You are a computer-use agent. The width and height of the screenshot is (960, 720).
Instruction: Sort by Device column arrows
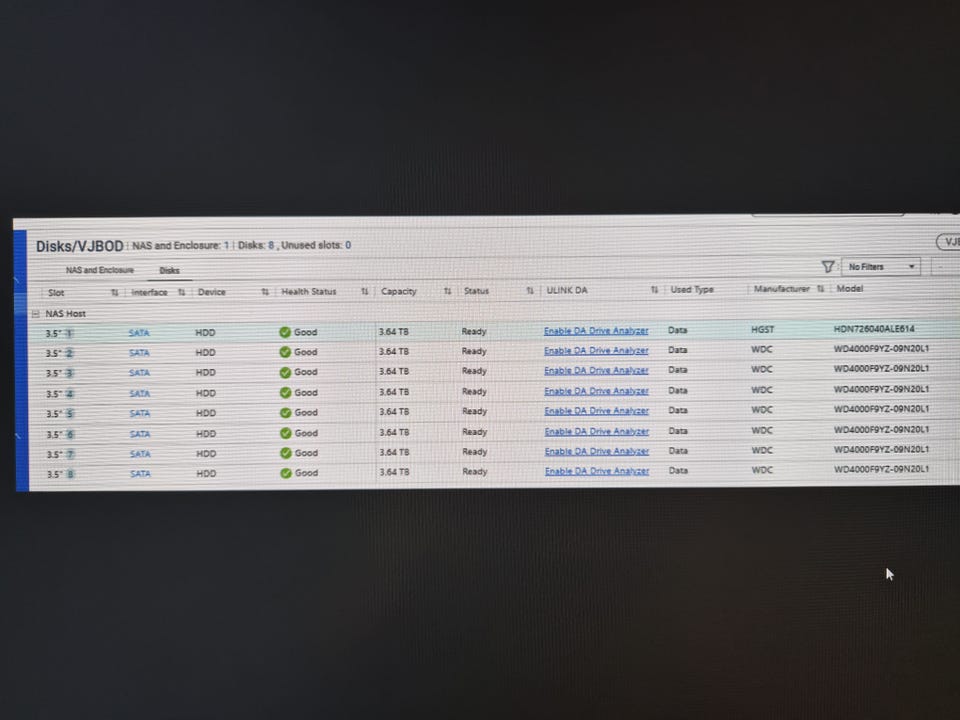coord(265,291)
